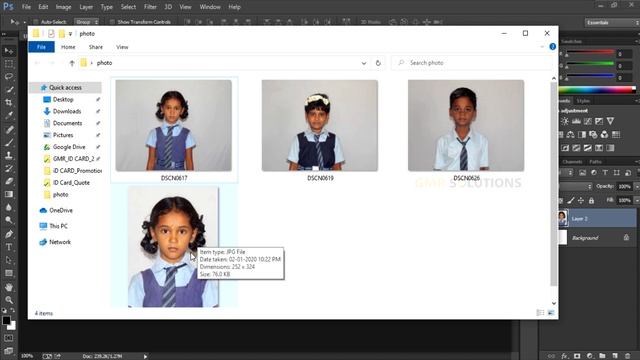The width and height of the screenshot is (640, 360).
Task: Go up one folder level
Action: coord(72,63)
